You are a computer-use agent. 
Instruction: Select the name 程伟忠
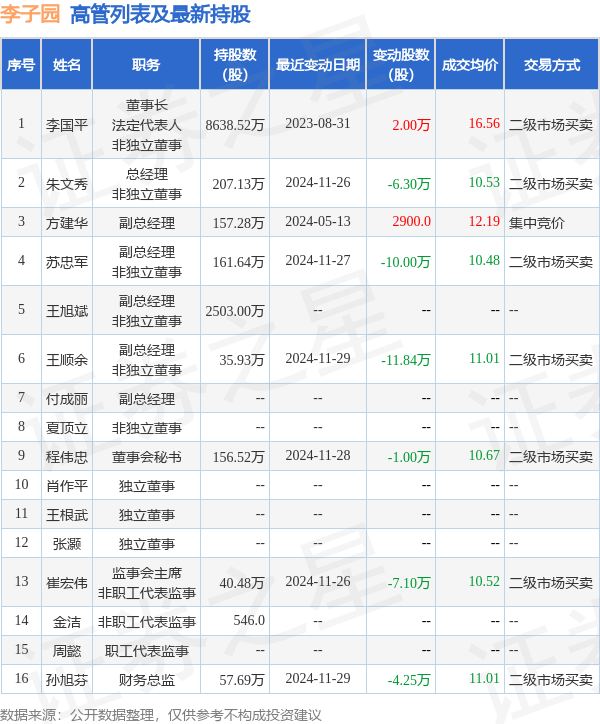click(67, 457)
